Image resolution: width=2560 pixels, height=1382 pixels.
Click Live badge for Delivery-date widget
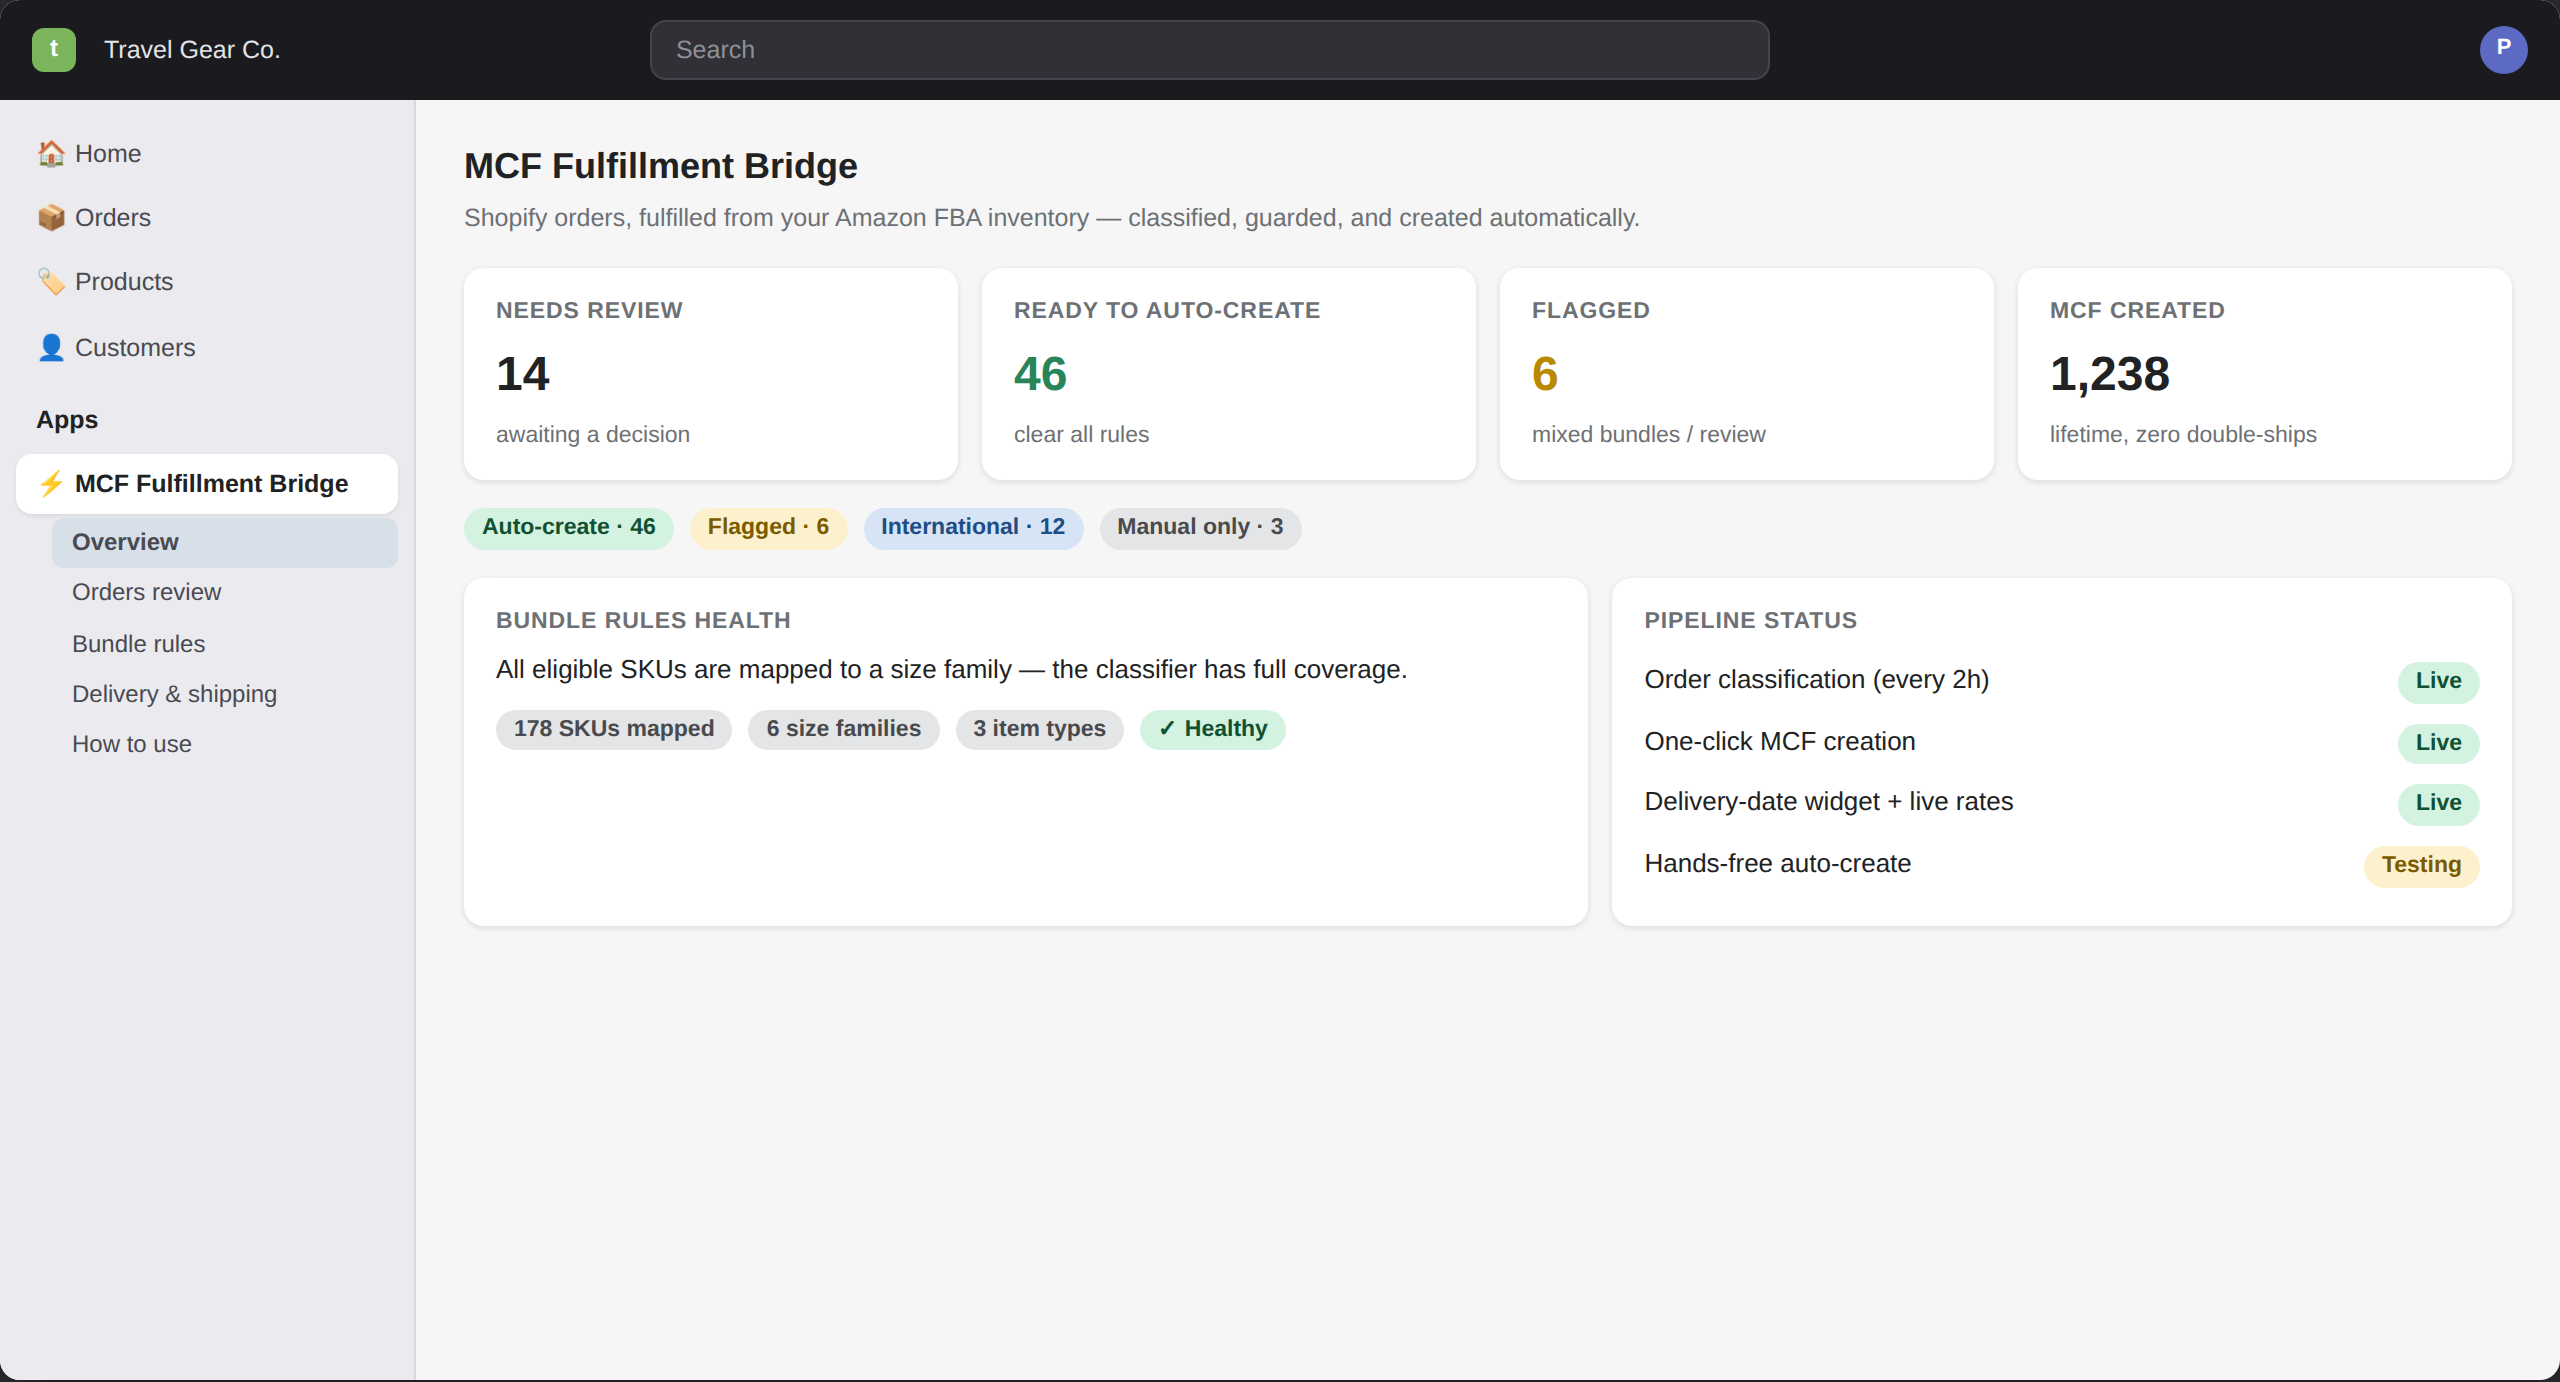click(x=2439, y=804)
